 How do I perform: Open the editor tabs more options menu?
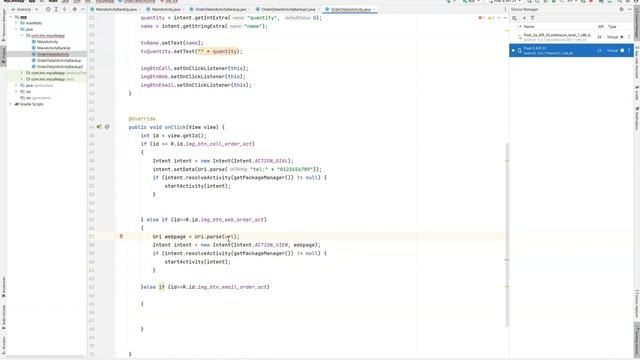[x=505, y=9]
